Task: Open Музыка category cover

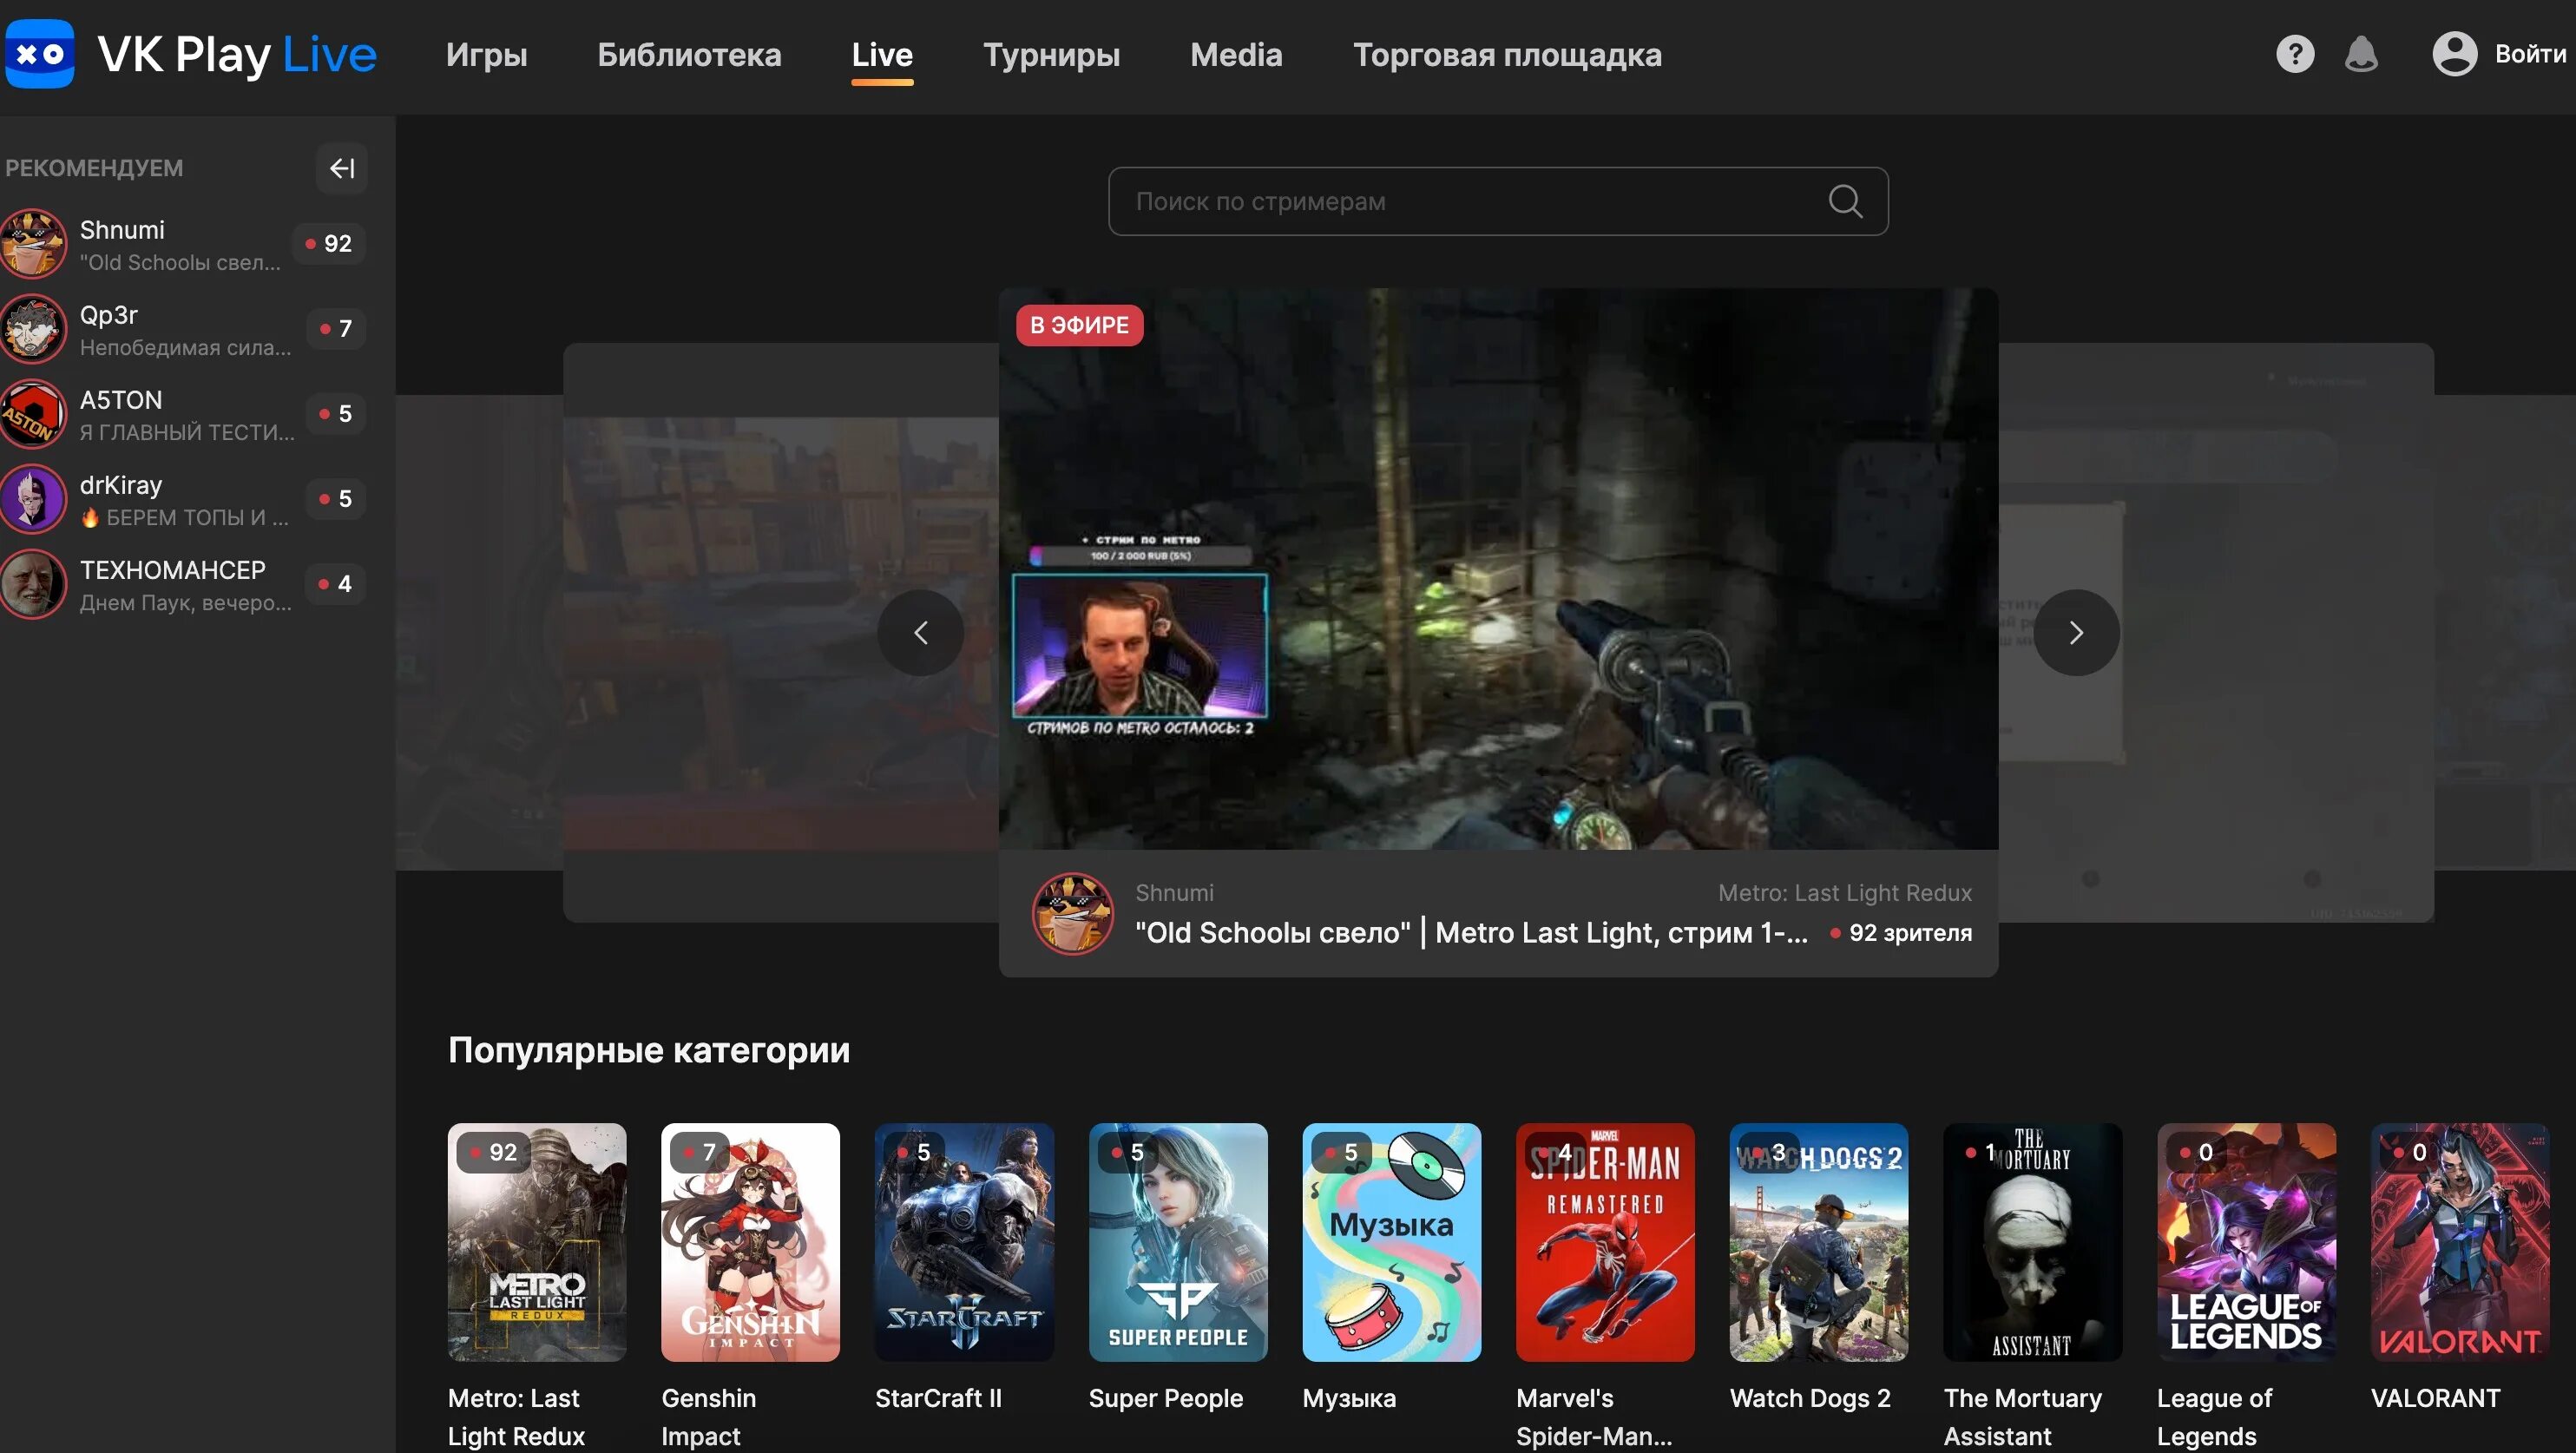Action: 1391,1241
